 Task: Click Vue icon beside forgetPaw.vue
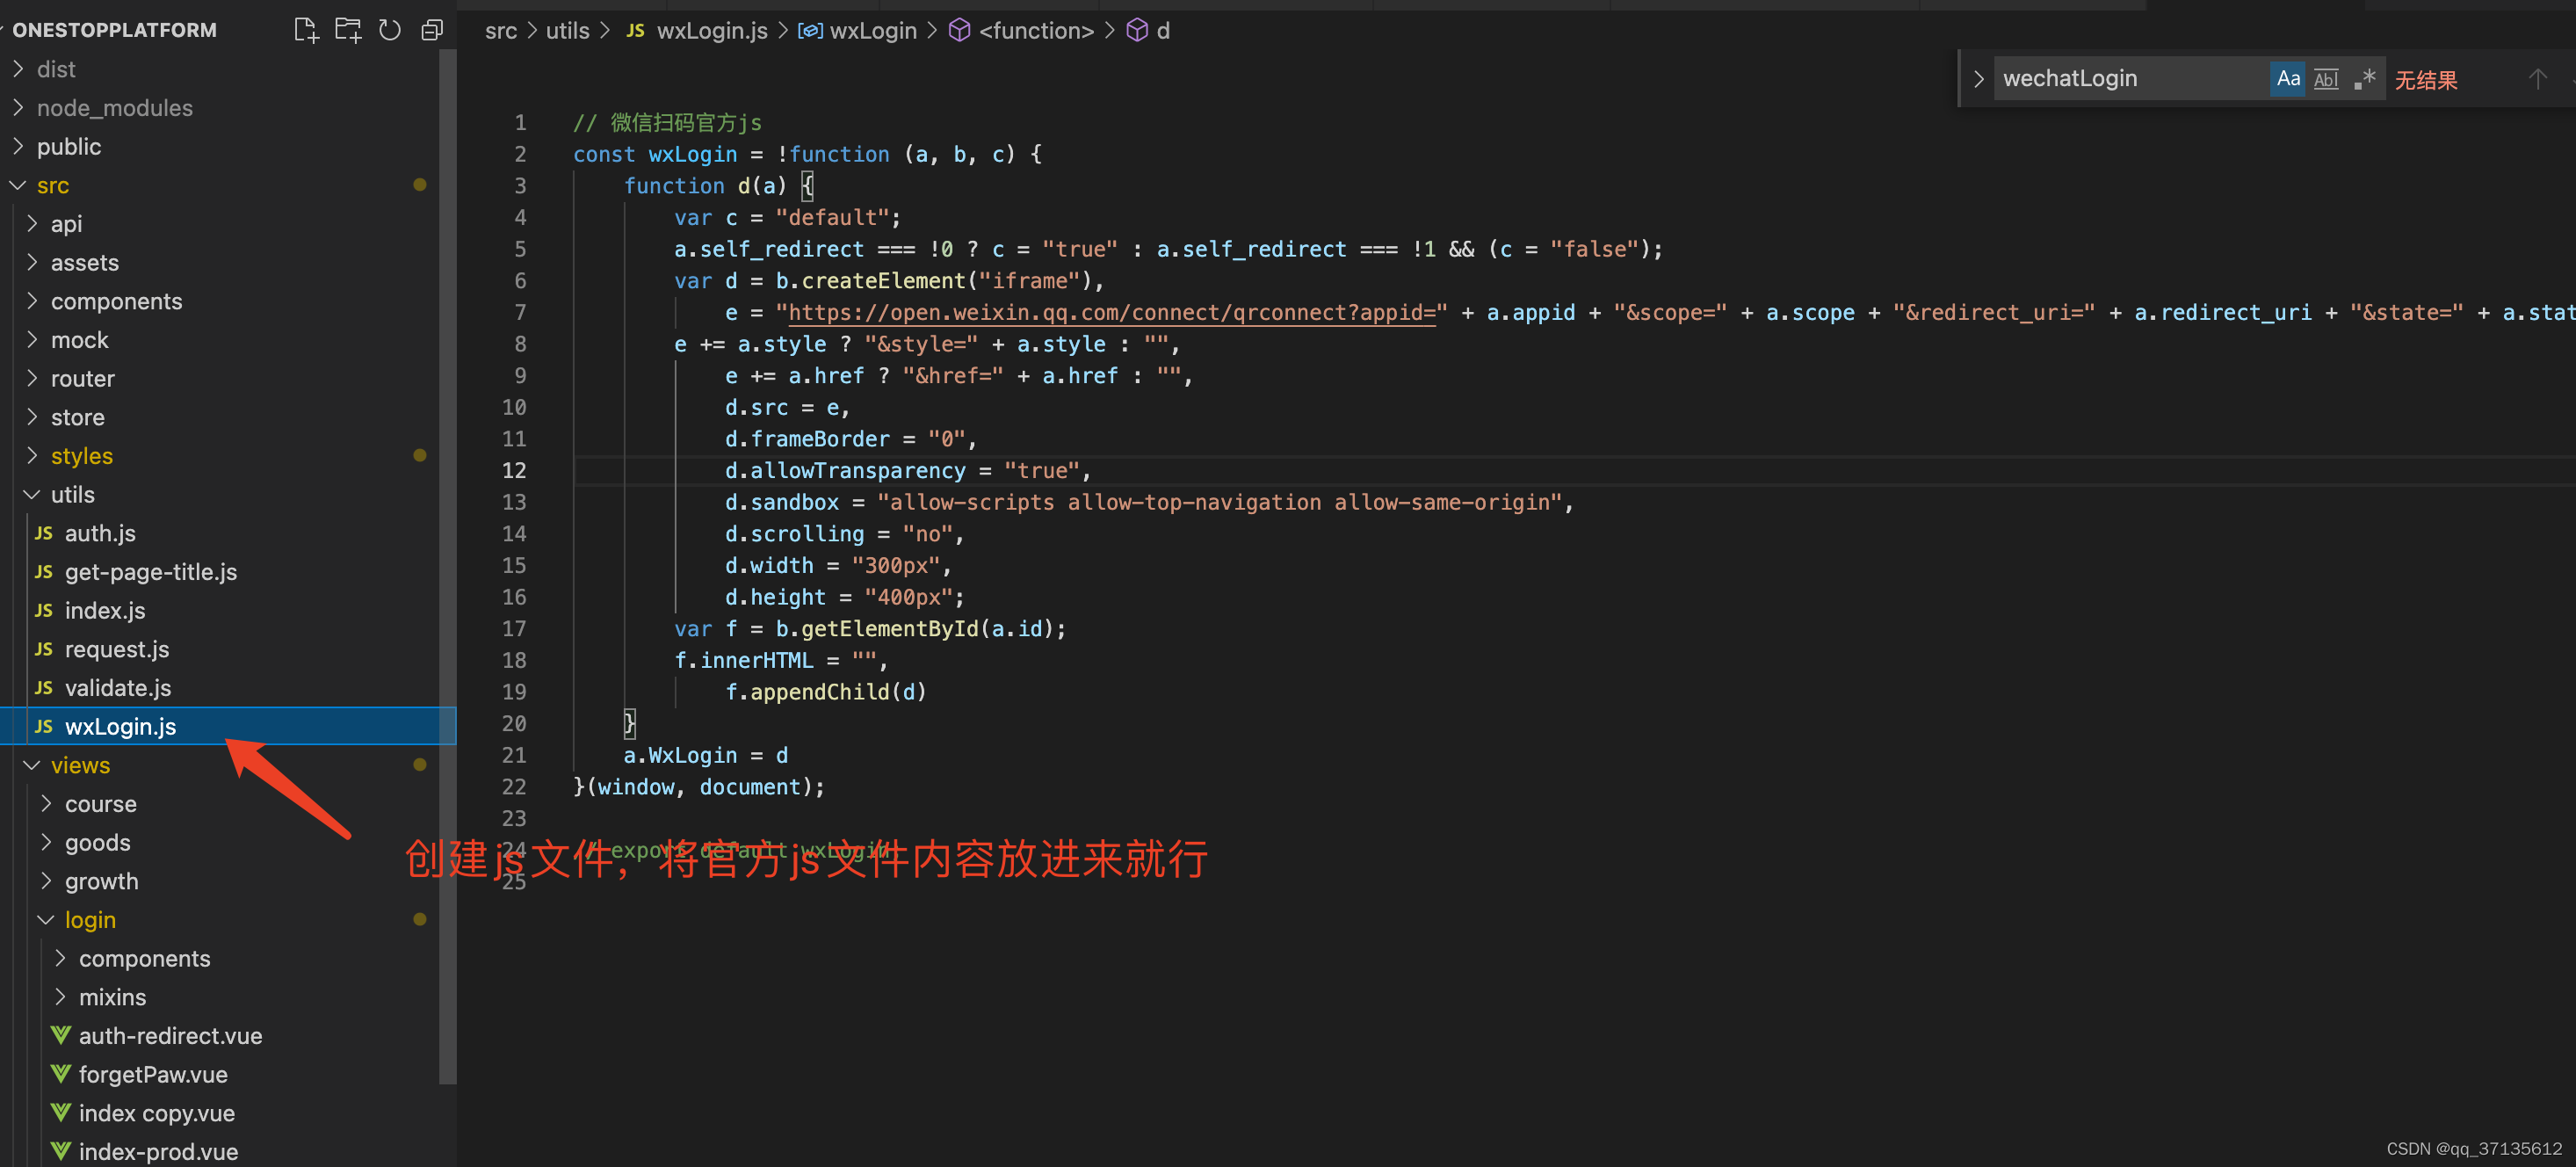[x=61, y=1074]
